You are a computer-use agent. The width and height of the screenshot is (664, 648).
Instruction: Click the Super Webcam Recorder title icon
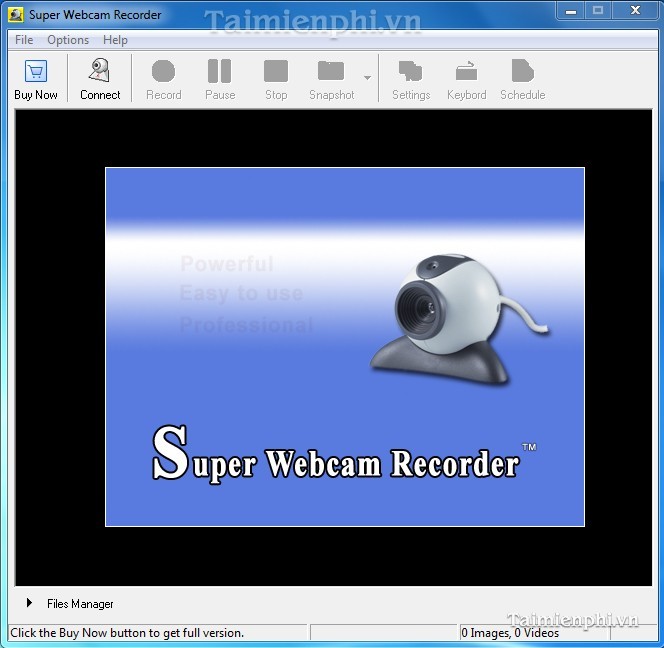click(16, 15)
